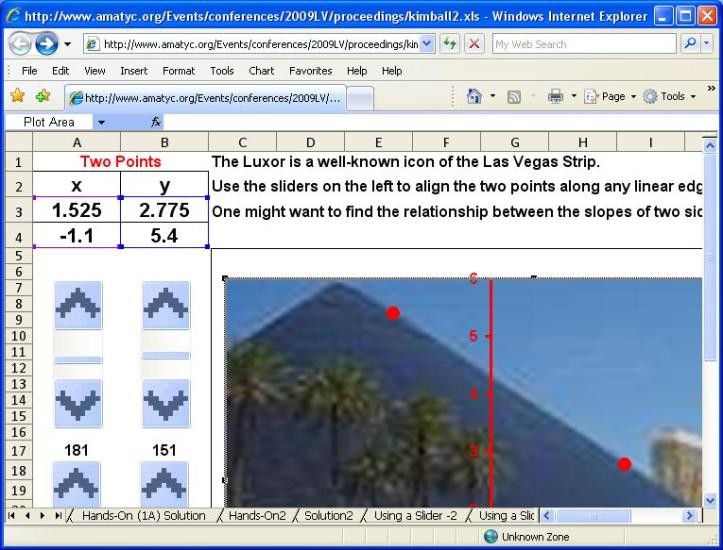Open the Insert menu
This screenshot has height=550, width=723.
(134, 71)
